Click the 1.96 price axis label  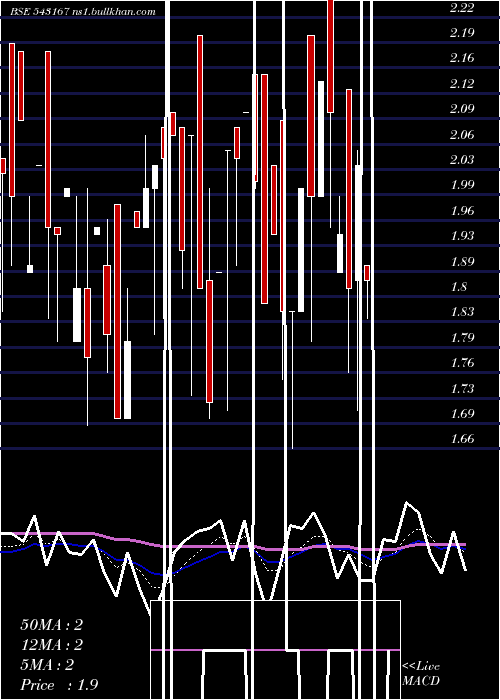(462, 211)
